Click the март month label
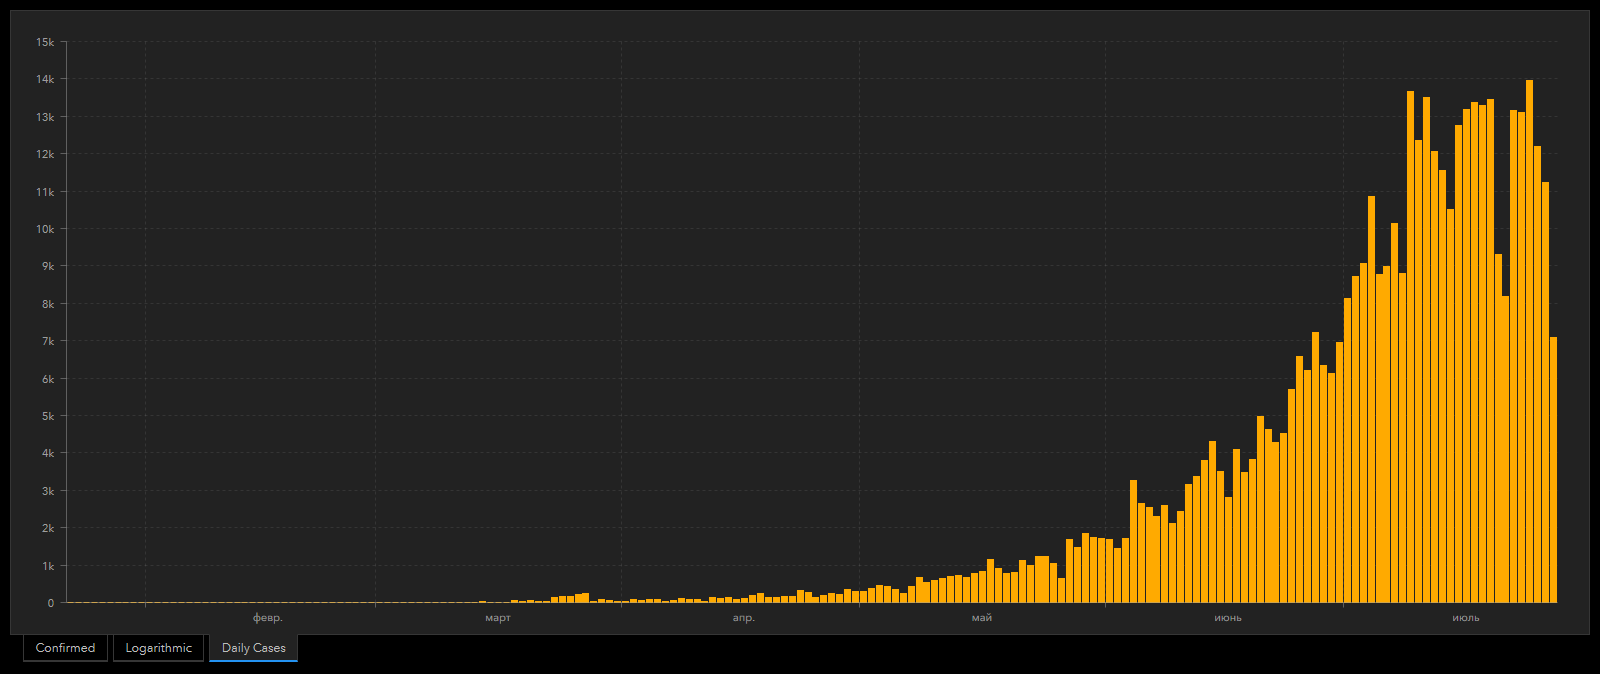This screenshot has height=674, width=1600. pos(498,618)
